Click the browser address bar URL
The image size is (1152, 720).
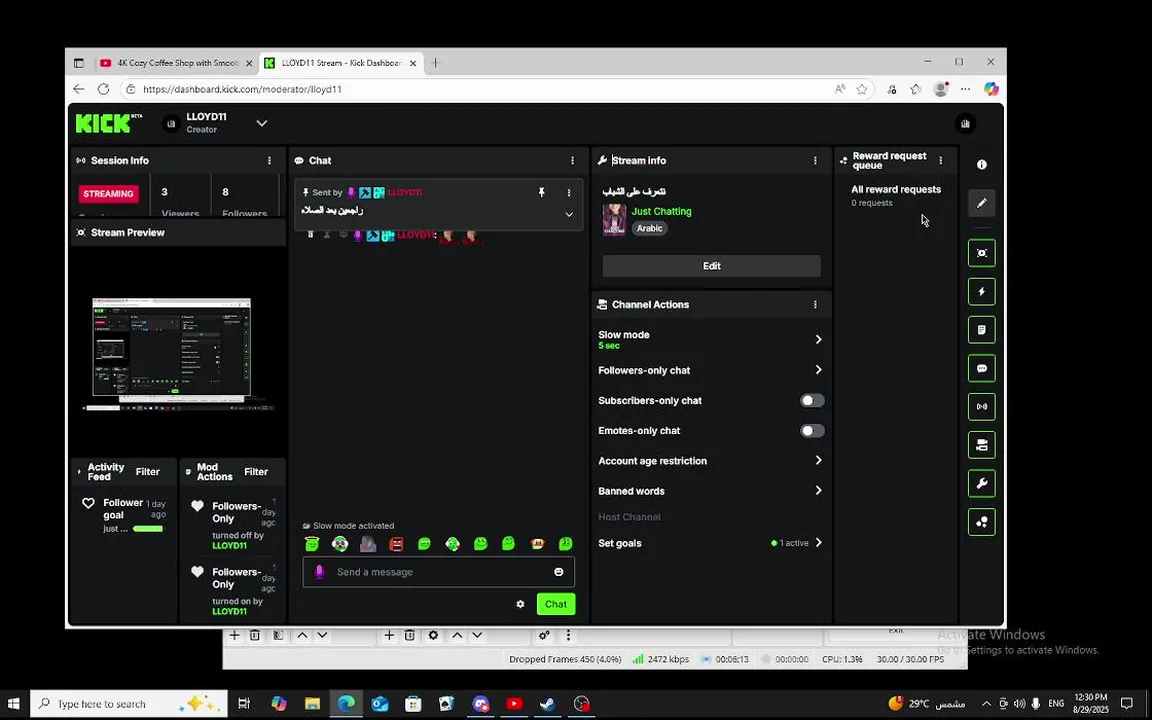(242, 89)
